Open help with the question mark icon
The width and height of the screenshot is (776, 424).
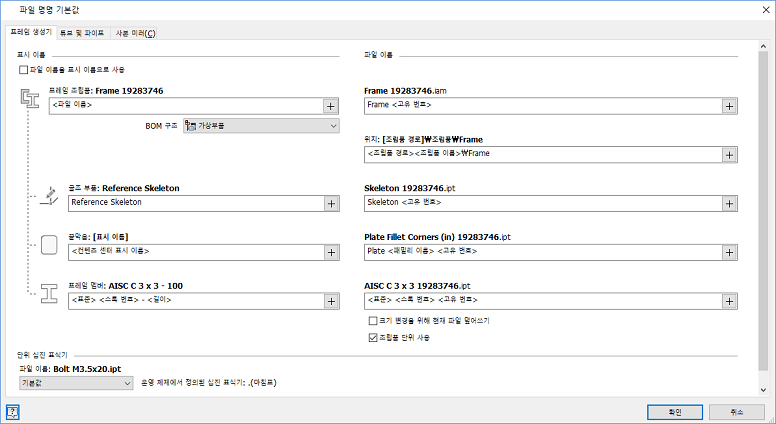tap(13, 411)
